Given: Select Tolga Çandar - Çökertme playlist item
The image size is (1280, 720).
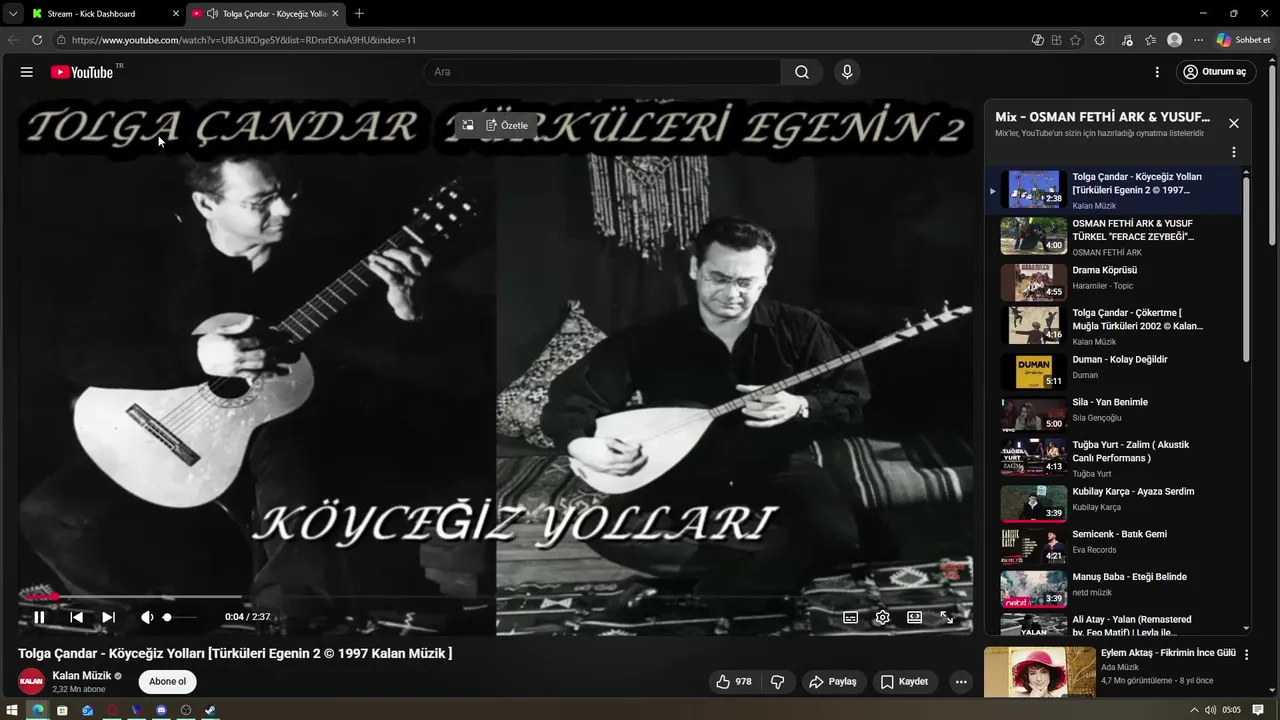Looking at the screenshot, I should pyautogui.click(x=1120, y=325).
